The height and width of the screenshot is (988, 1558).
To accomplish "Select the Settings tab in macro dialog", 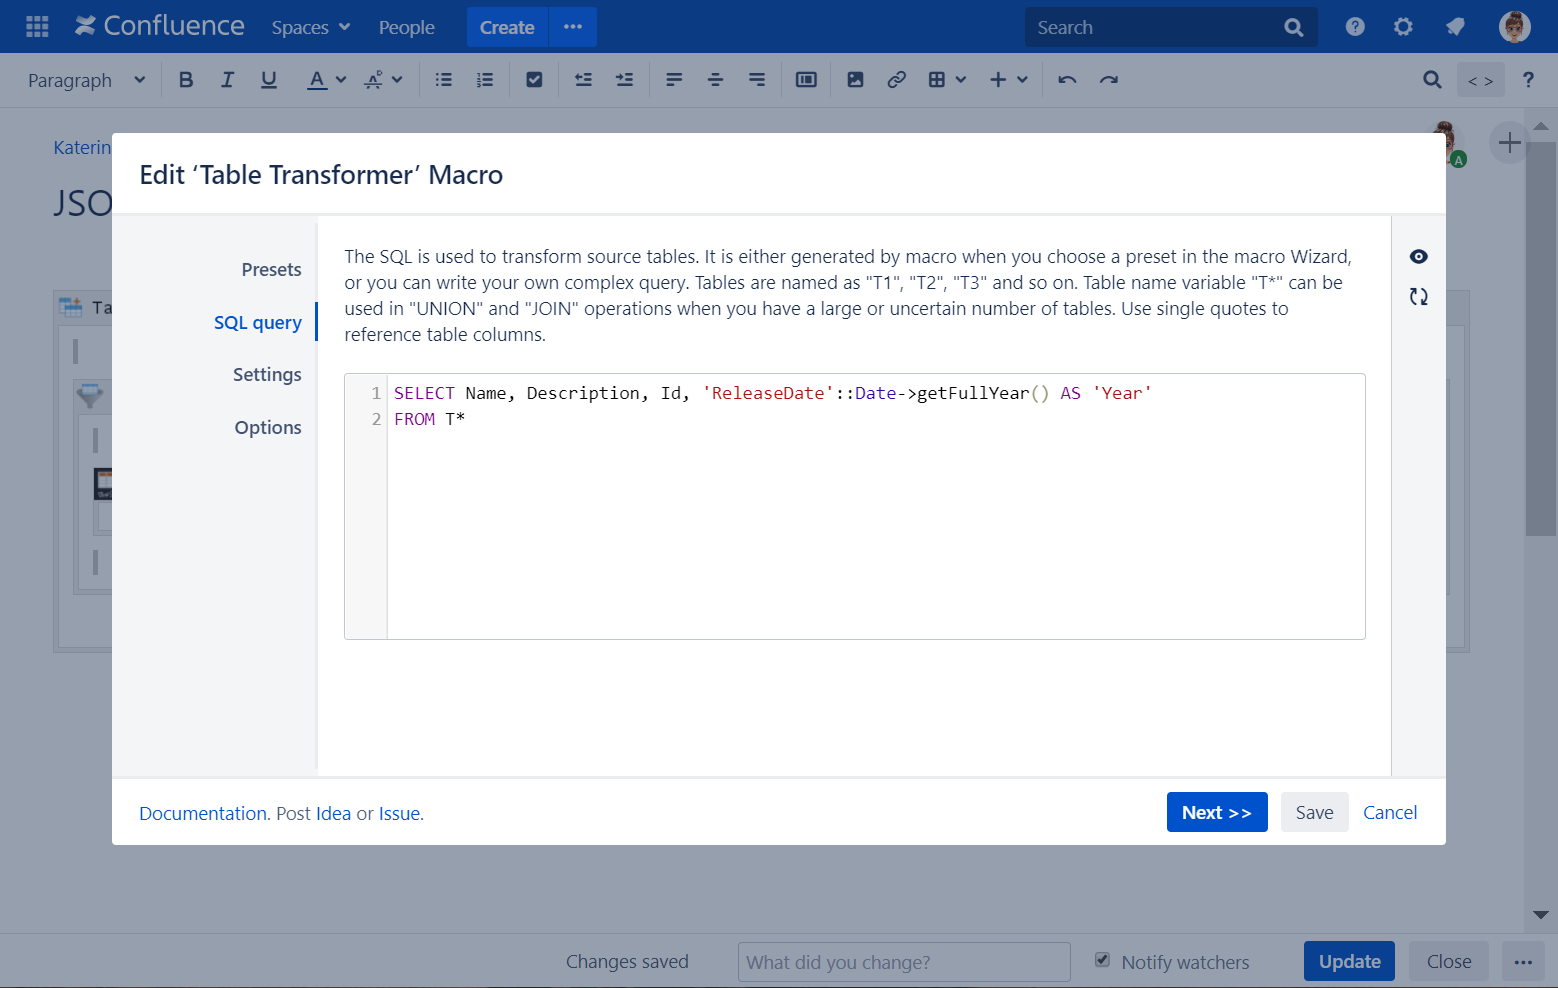I will pyautogui.click(x=267, y=375).
